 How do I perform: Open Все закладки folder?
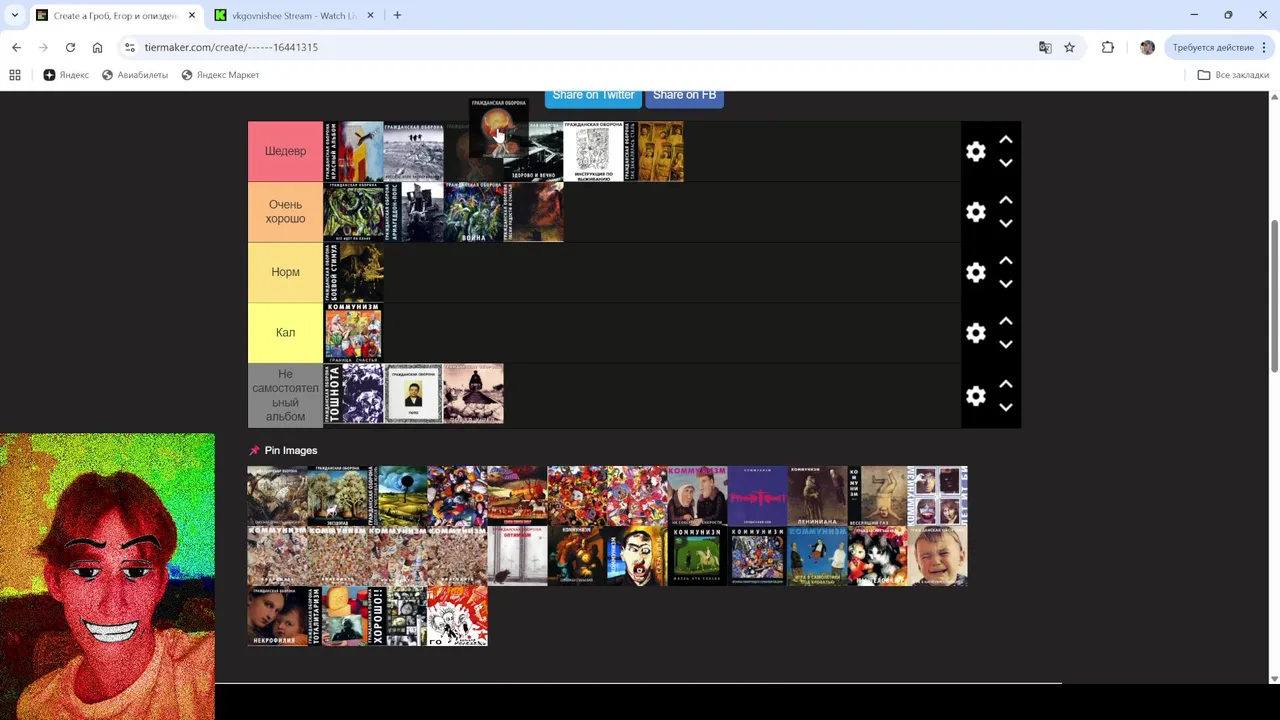[x=1233, y=75]
